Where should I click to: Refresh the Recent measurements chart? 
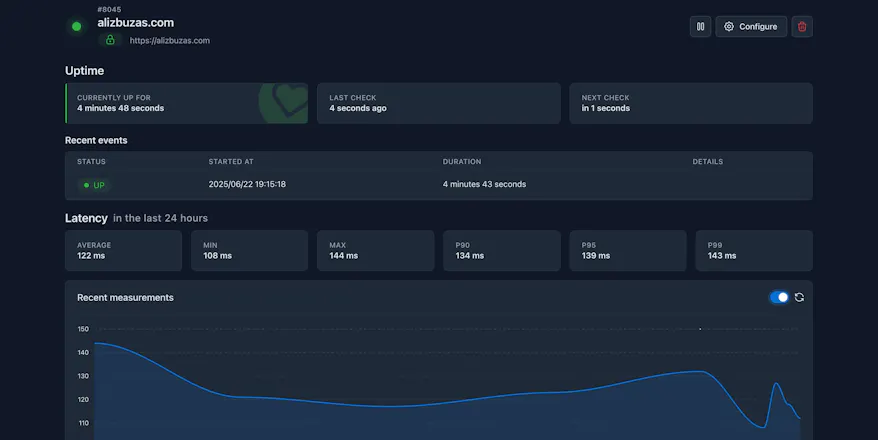pyautogui.click(x=799, y=297)
